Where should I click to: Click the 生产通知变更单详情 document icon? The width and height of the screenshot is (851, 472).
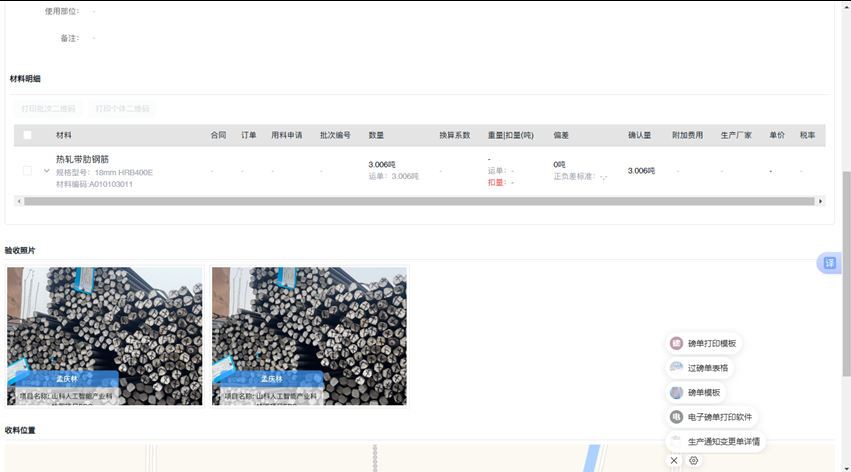pyautogui.click(x=677, y=441)
